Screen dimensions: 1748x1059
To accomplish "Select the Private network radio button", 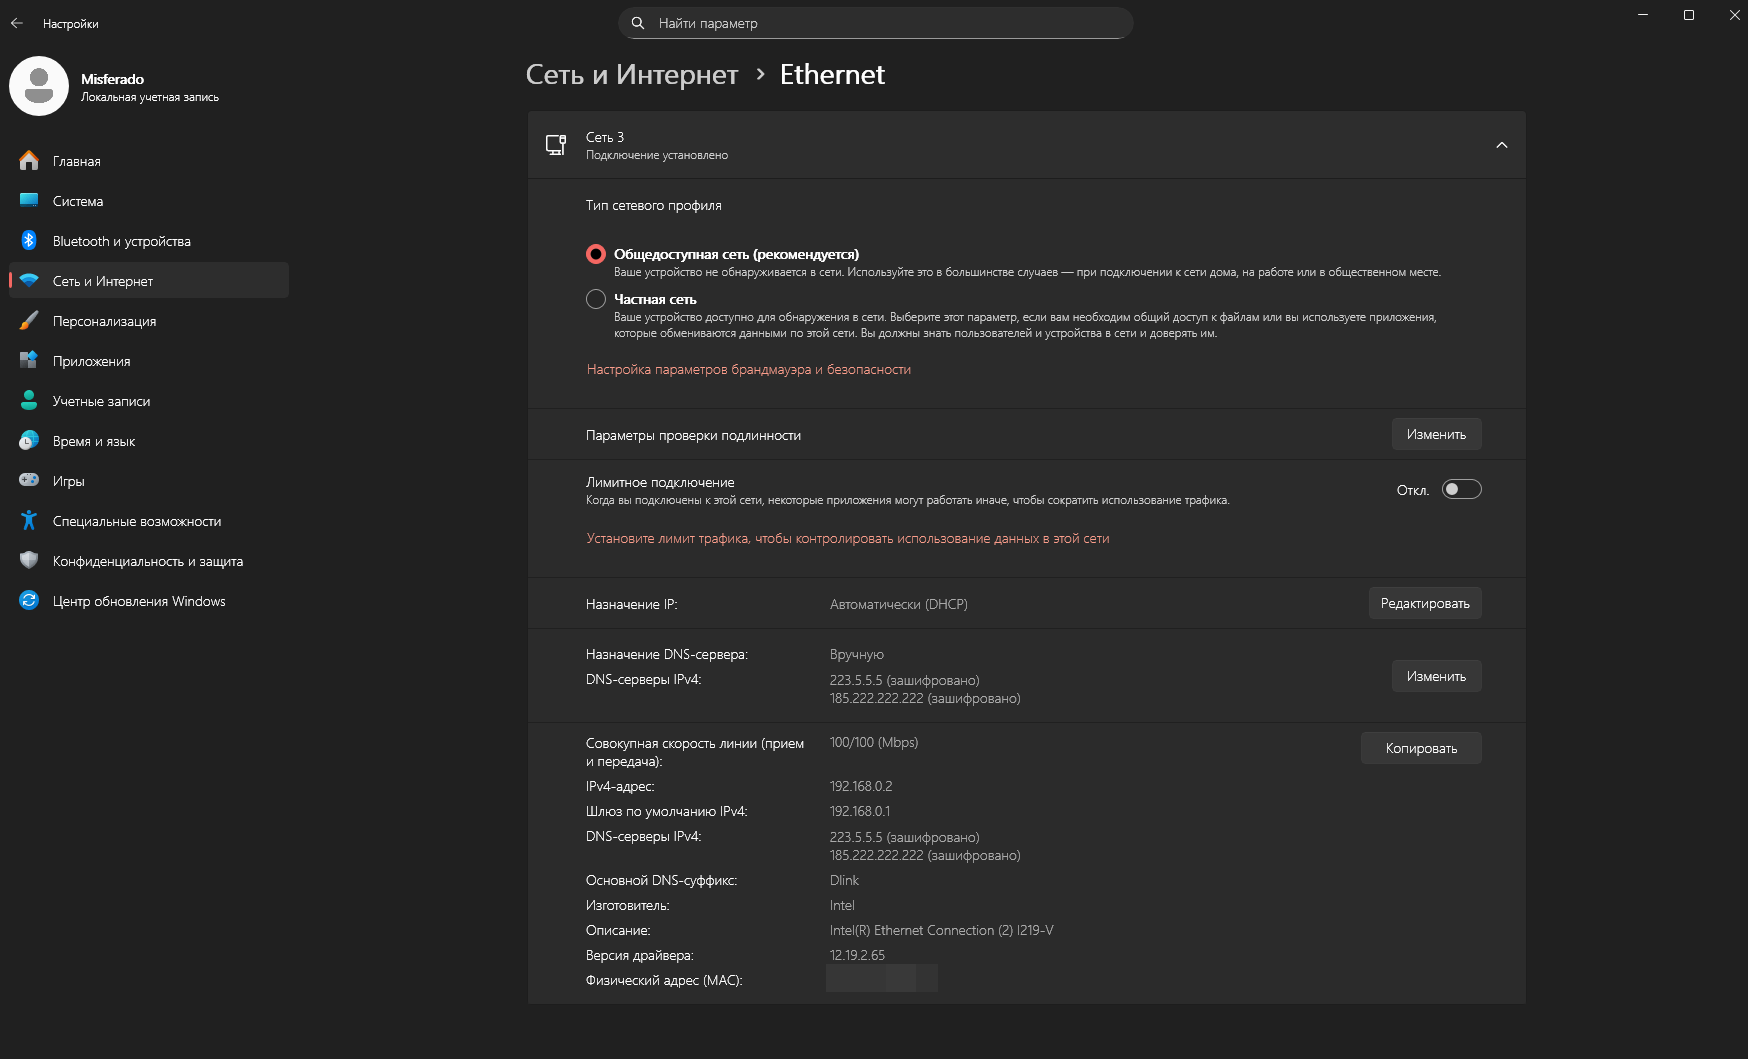I will tap(596, 299).
